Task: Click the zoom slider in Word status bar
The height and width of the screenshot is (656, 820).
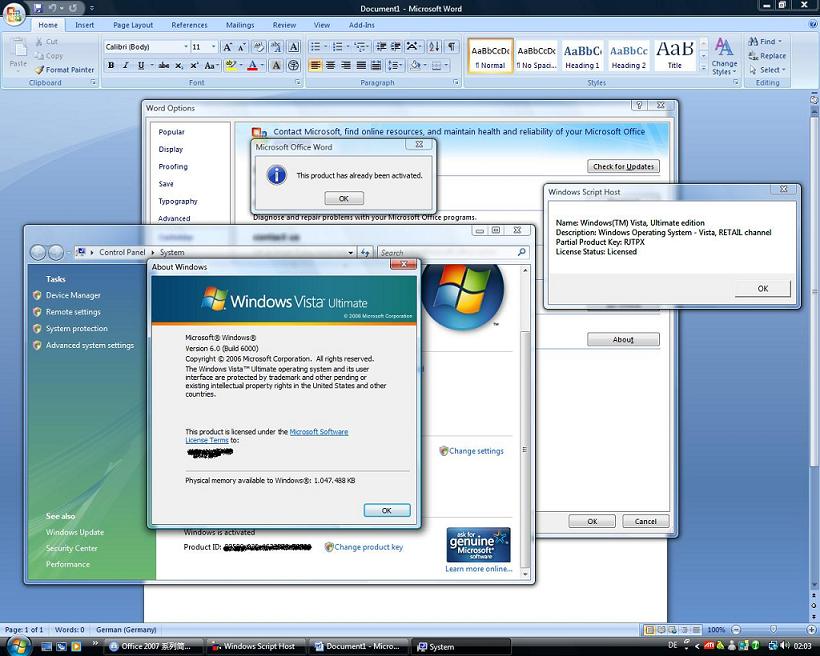Action: 773,629
